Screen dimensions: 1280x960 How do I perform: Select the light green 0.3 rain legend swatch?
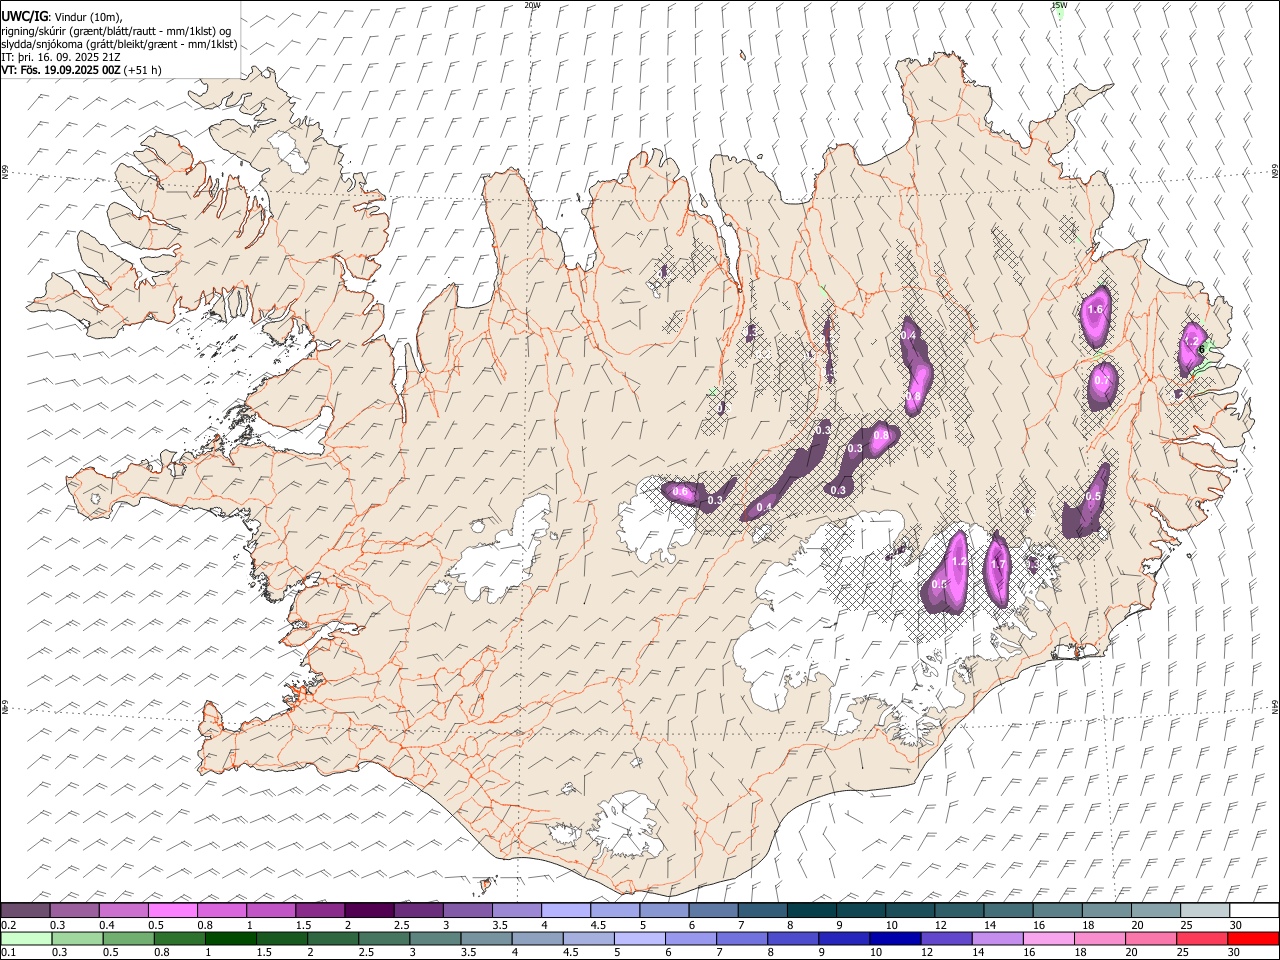(x=77, y=938)
